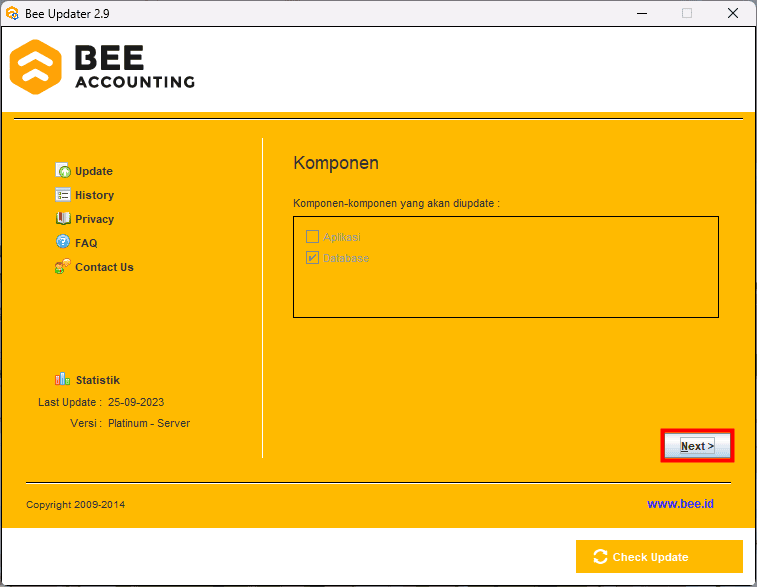Click the Check Update button
The height and width of the screenshot is (587, 757).
tap(659, 557)
